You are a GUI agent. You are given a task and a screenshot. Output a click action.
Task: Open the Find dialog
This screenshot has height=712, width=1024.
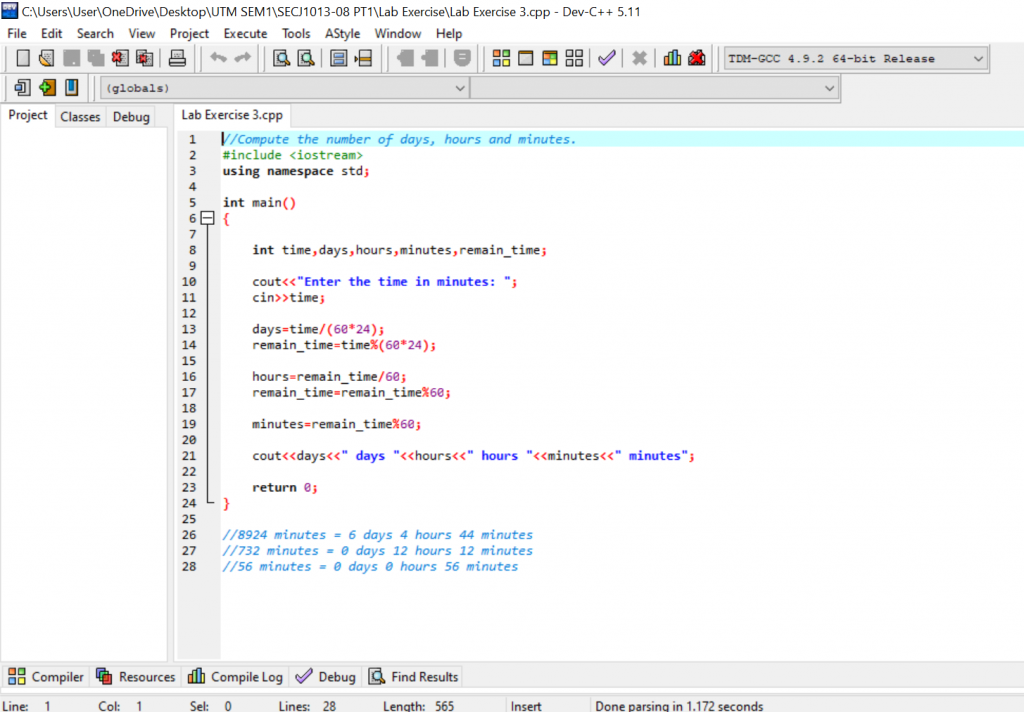(280, 57)
